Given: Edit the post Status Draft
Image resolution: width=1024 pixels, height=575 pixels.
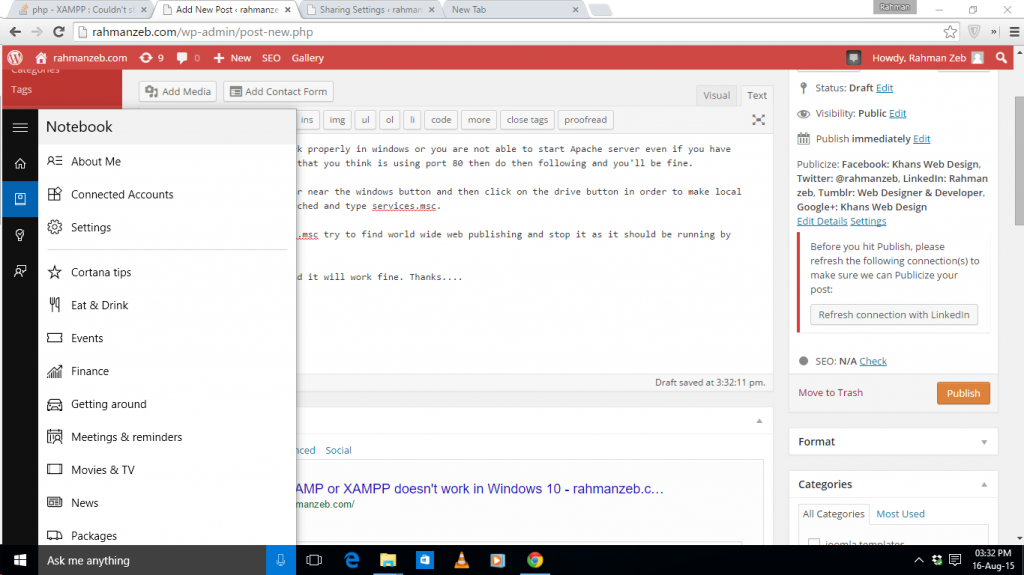Looking at the screenshot, I should tap(884, 88).
